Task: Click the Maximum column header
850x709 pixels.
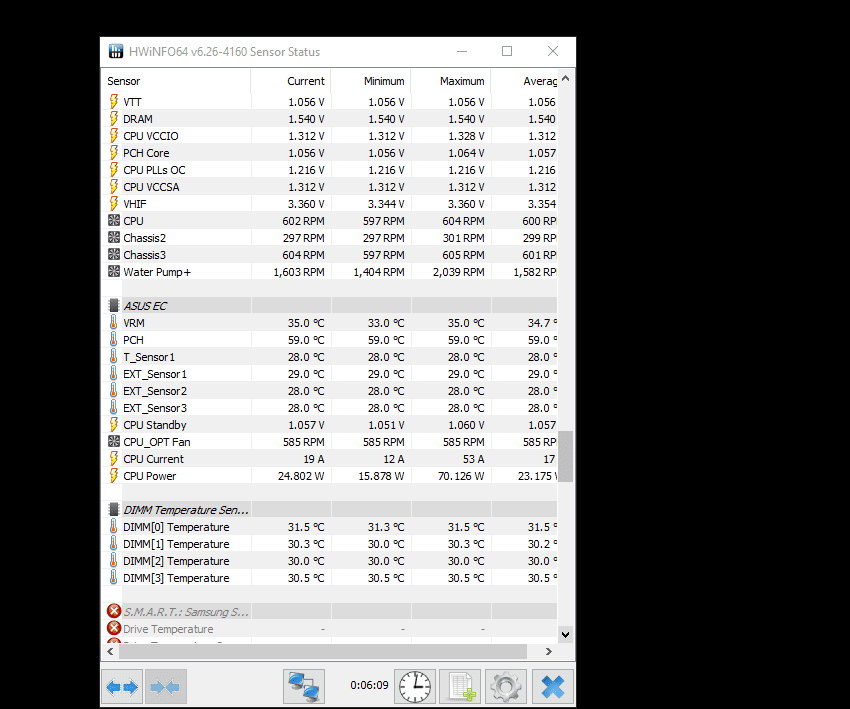Action: click(x=451, y=81)
